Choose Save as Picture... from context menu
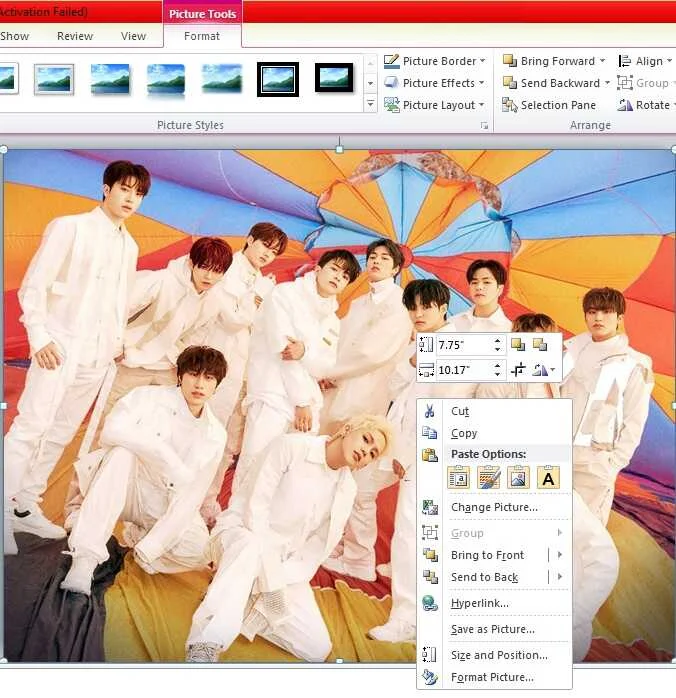Screen dimensions: 676x698 tap(494, 629)
